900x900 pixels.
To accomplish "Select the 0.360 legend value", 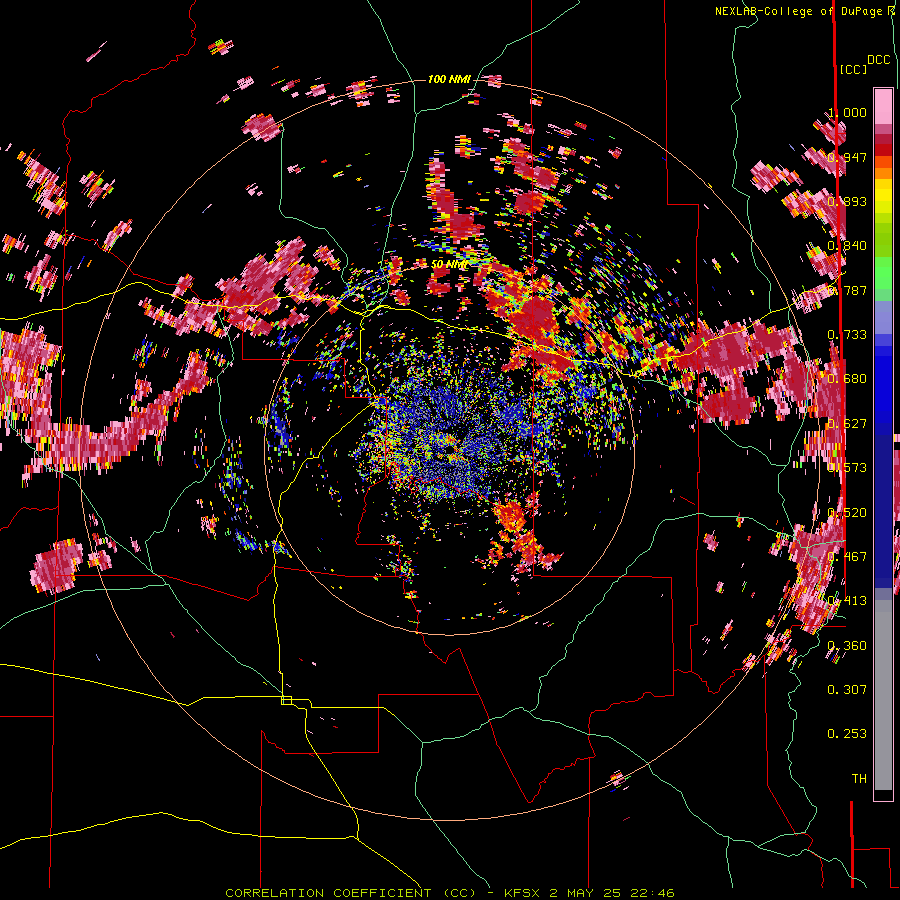I will [x=847, y=646].
